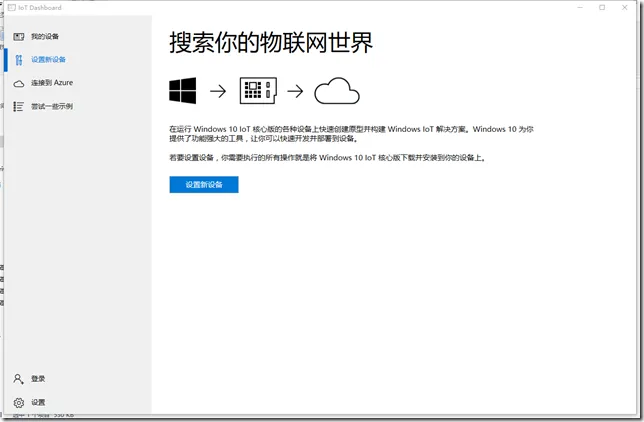Open 登录 sign-in entry
The height and width of the screenshot is (422, 644).
[x=78, y=379]
